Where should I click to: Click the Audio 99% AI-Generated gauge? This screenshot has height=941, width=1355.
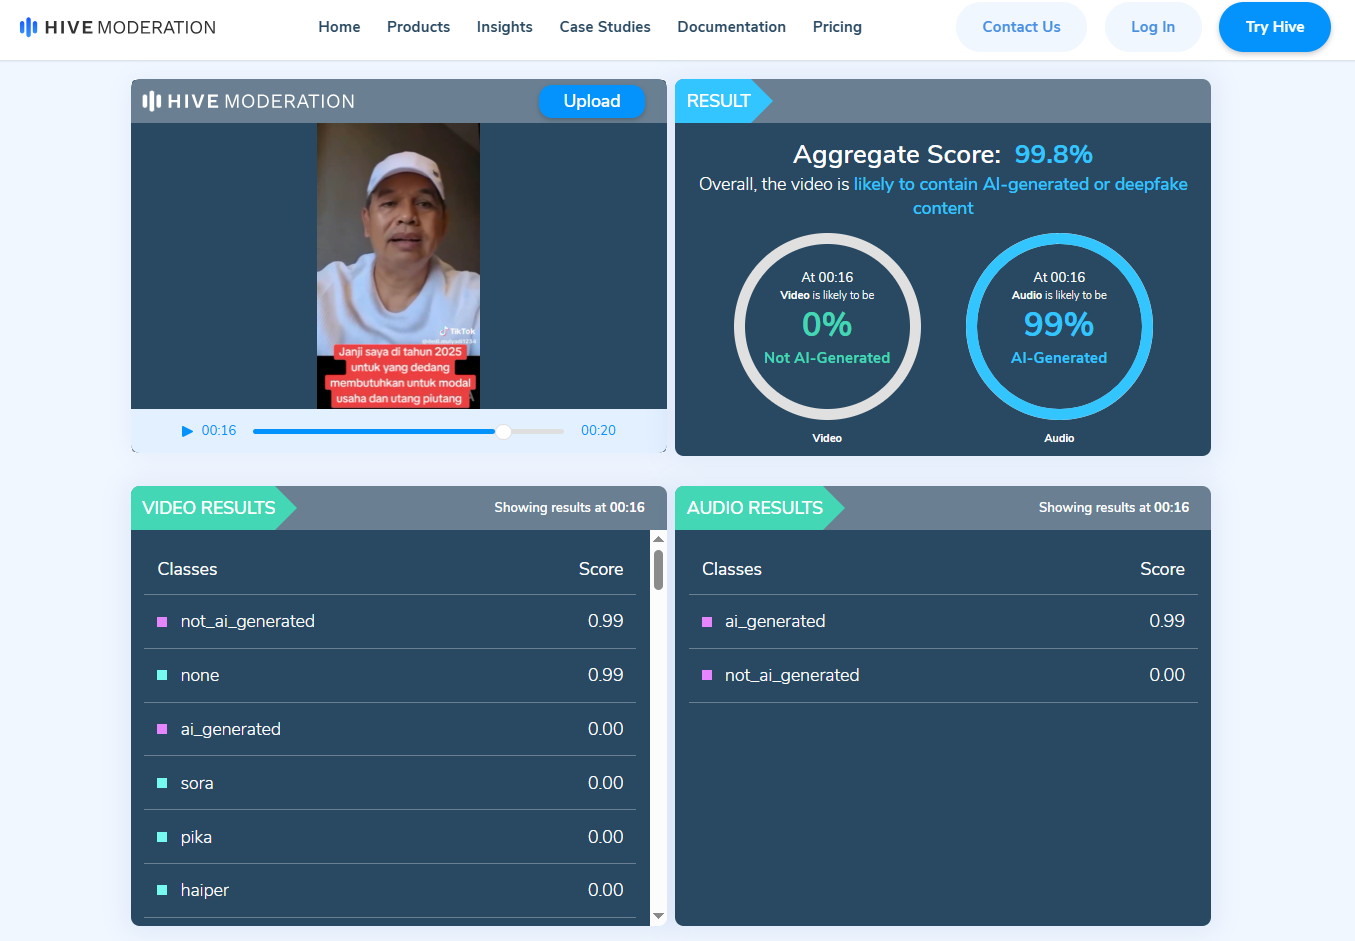pyautogui.click(x=1059, y=327)
